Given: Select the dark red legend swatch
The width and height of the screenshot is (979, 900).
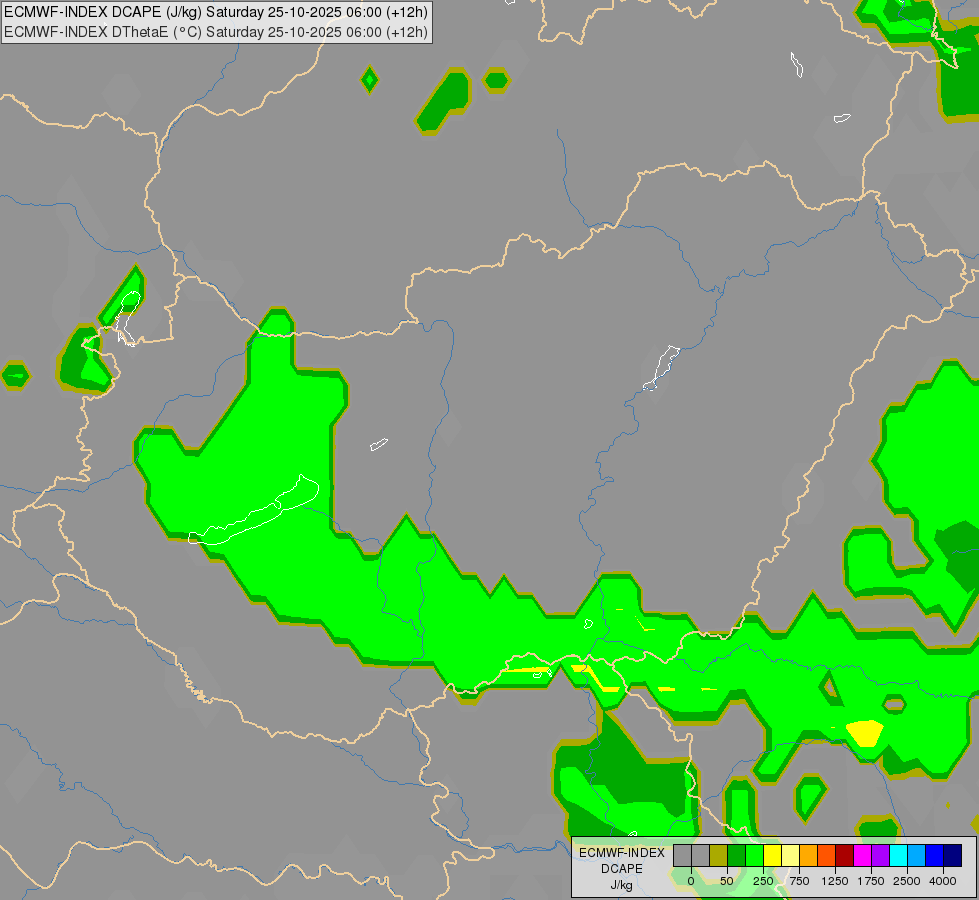Looking at the screenshot, I should (845, 855).
